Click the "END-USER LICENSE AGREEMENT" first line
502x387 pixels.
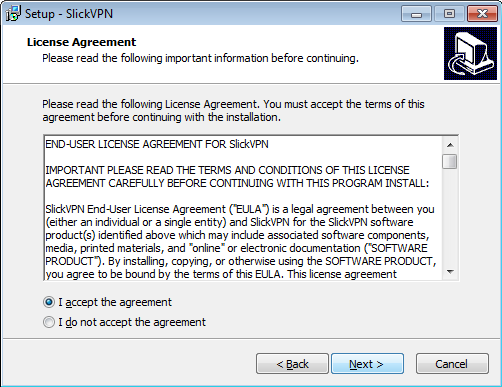tap(157, 144)
